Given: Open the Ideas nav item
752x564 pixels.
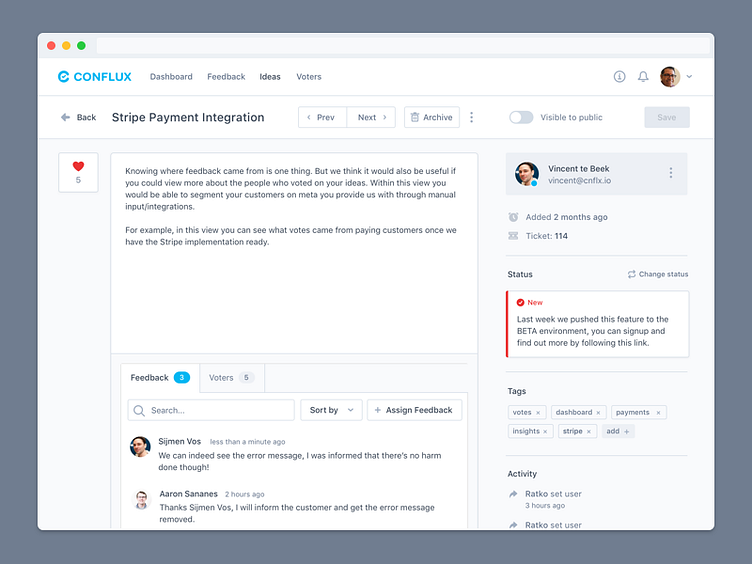Looking at the screenshot, I should [x=270, y=77].
